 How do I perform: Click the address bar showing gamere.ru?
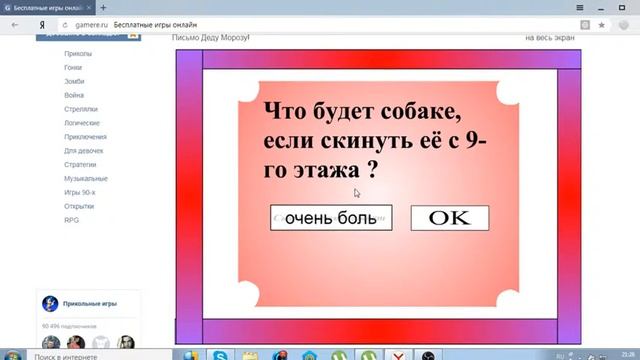(x=318, y=25)
